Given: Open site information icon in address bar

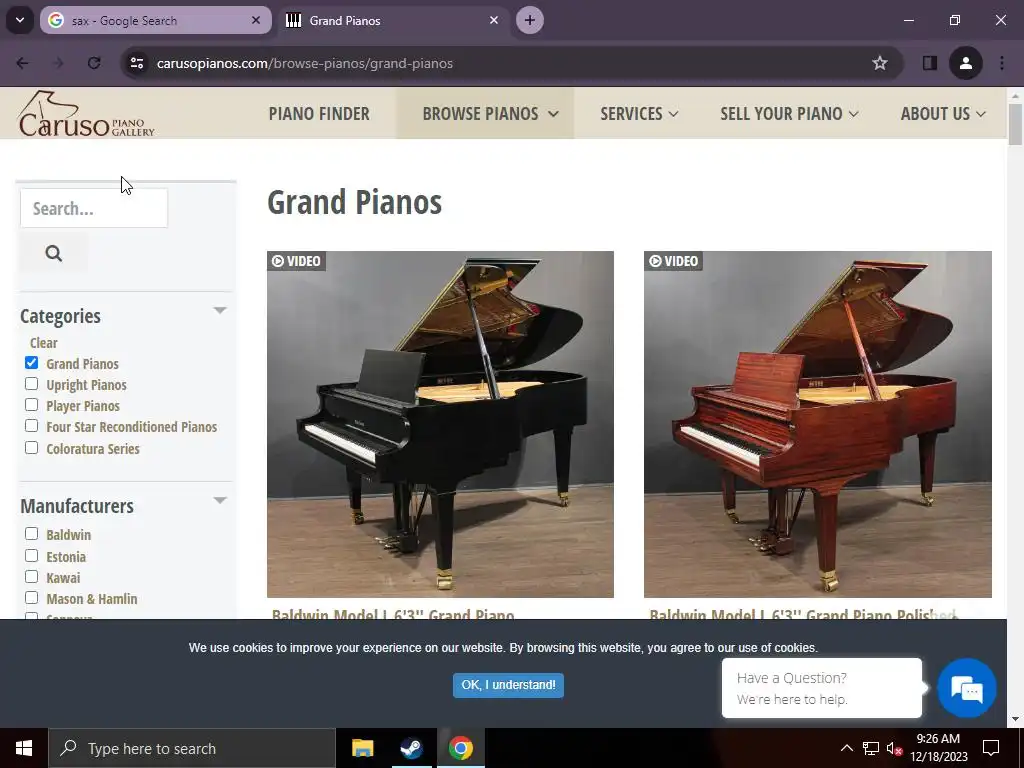Looking at the screenshot, I should [137, 63].
